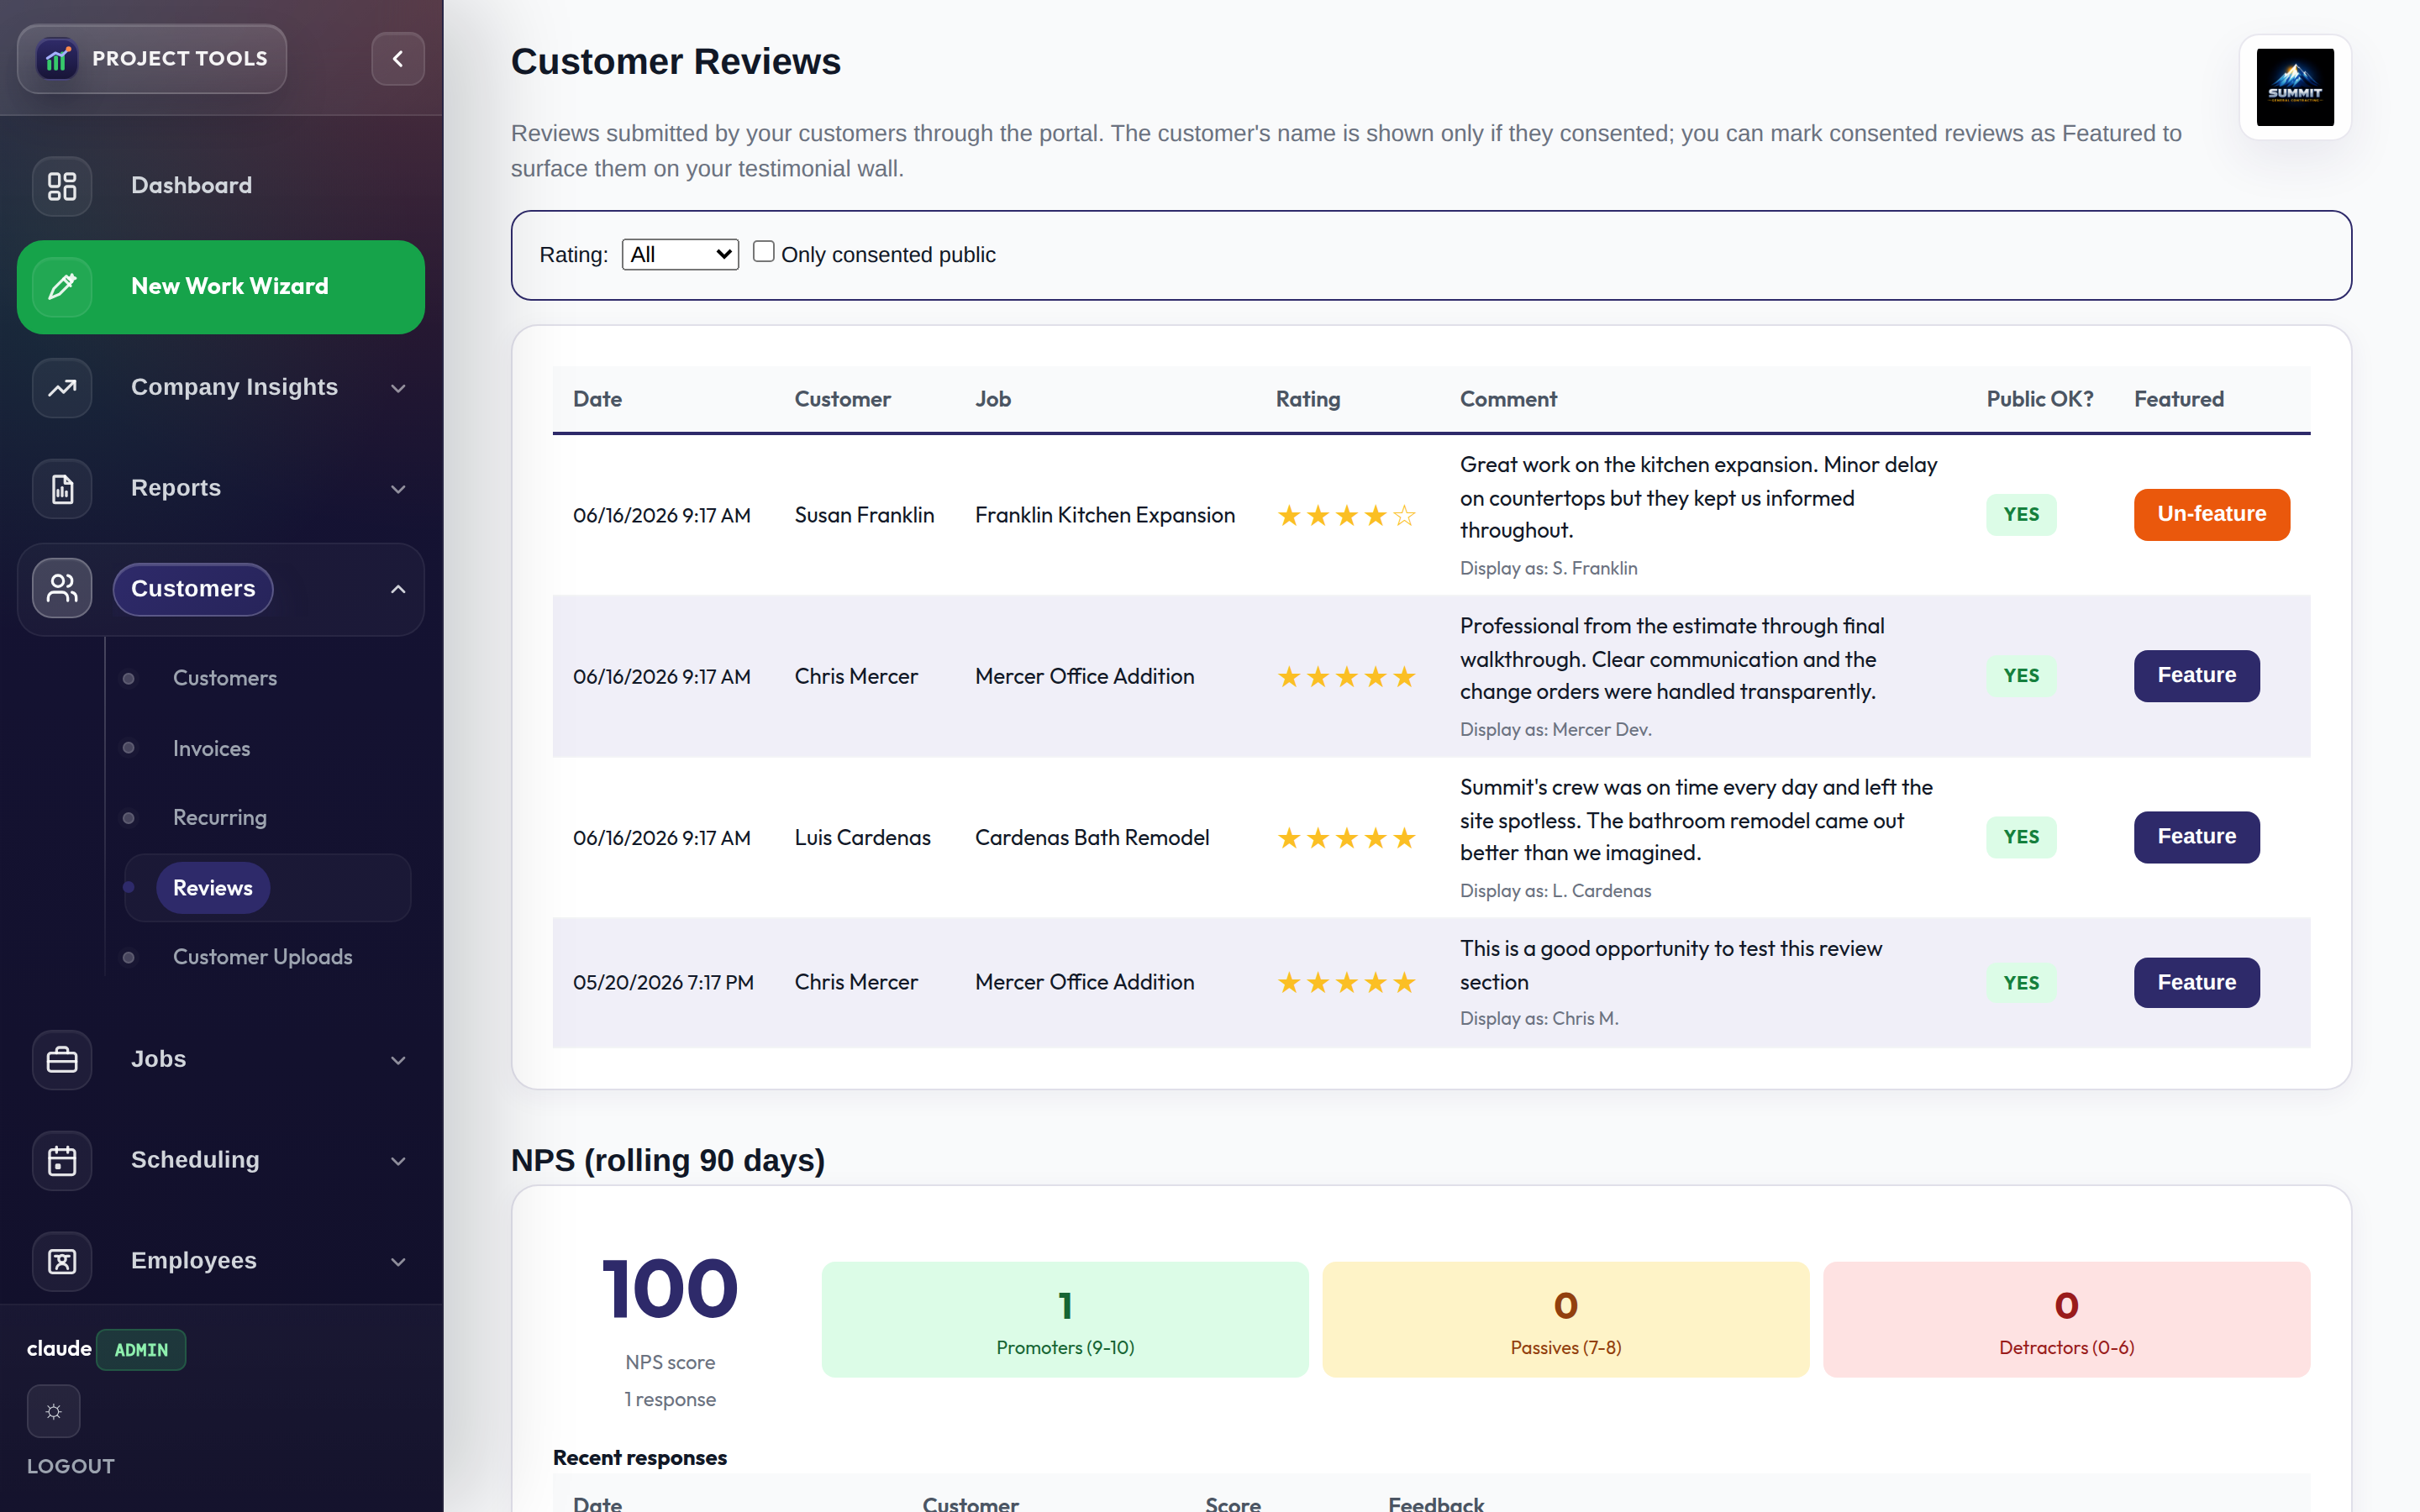The image size is (2420, 1512).
Task: Feature Luis Cardenas's review
Action: pos(2196,837)
